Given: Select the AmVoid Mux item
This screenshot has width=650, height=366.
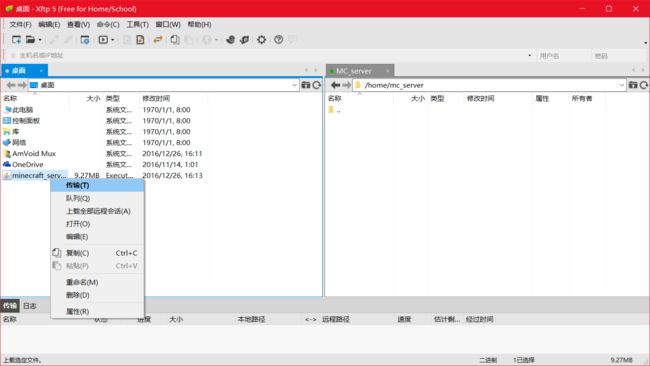Looking at the screenshot, I should [x=29, y=153].
